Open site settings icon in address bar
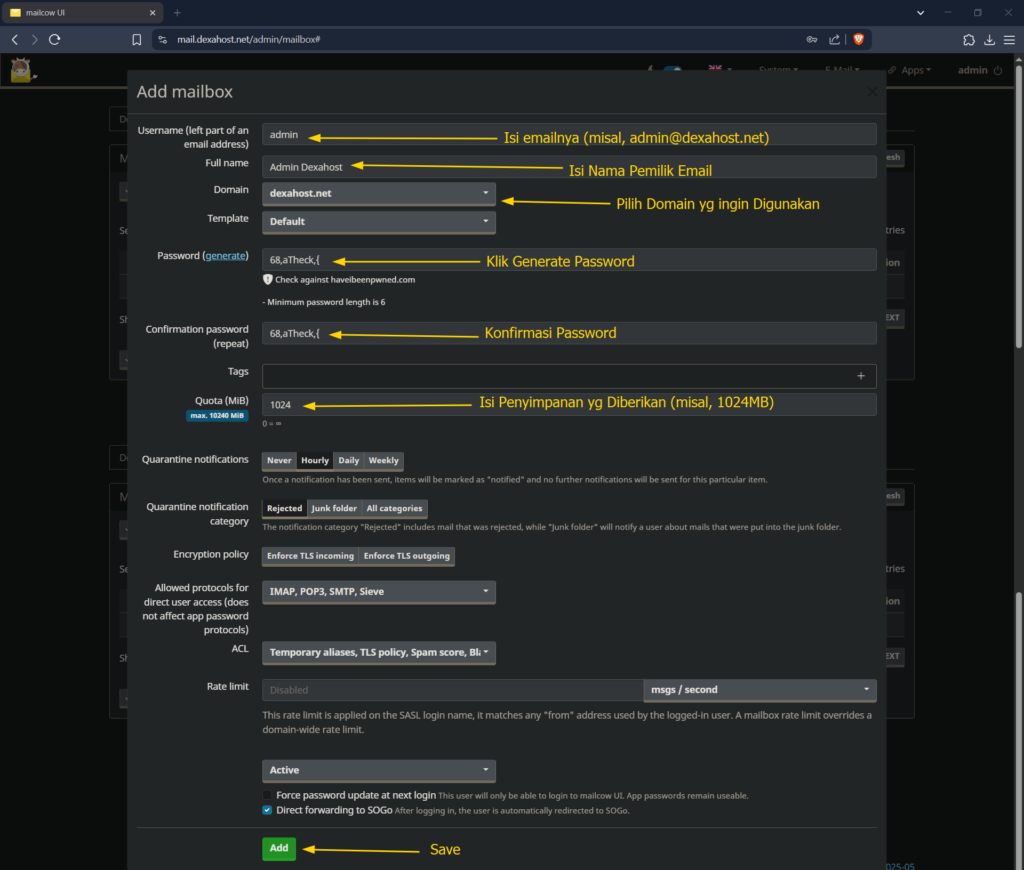The width and height of the screenshot is (1024, 870). (163, 40)
